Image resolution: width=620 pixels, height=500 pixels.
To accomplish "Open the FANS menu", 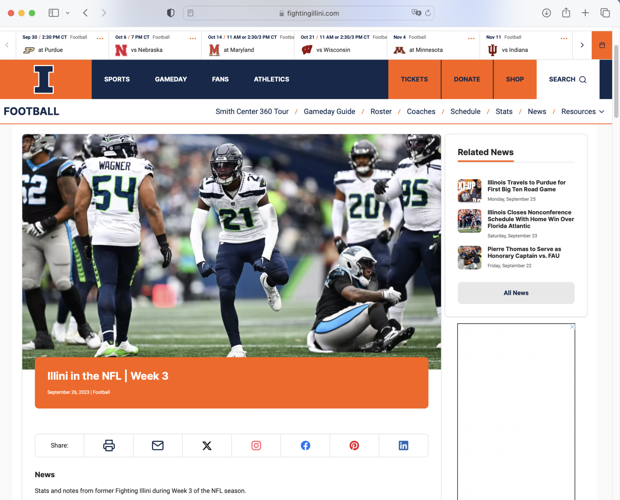I will coord(220,79).
